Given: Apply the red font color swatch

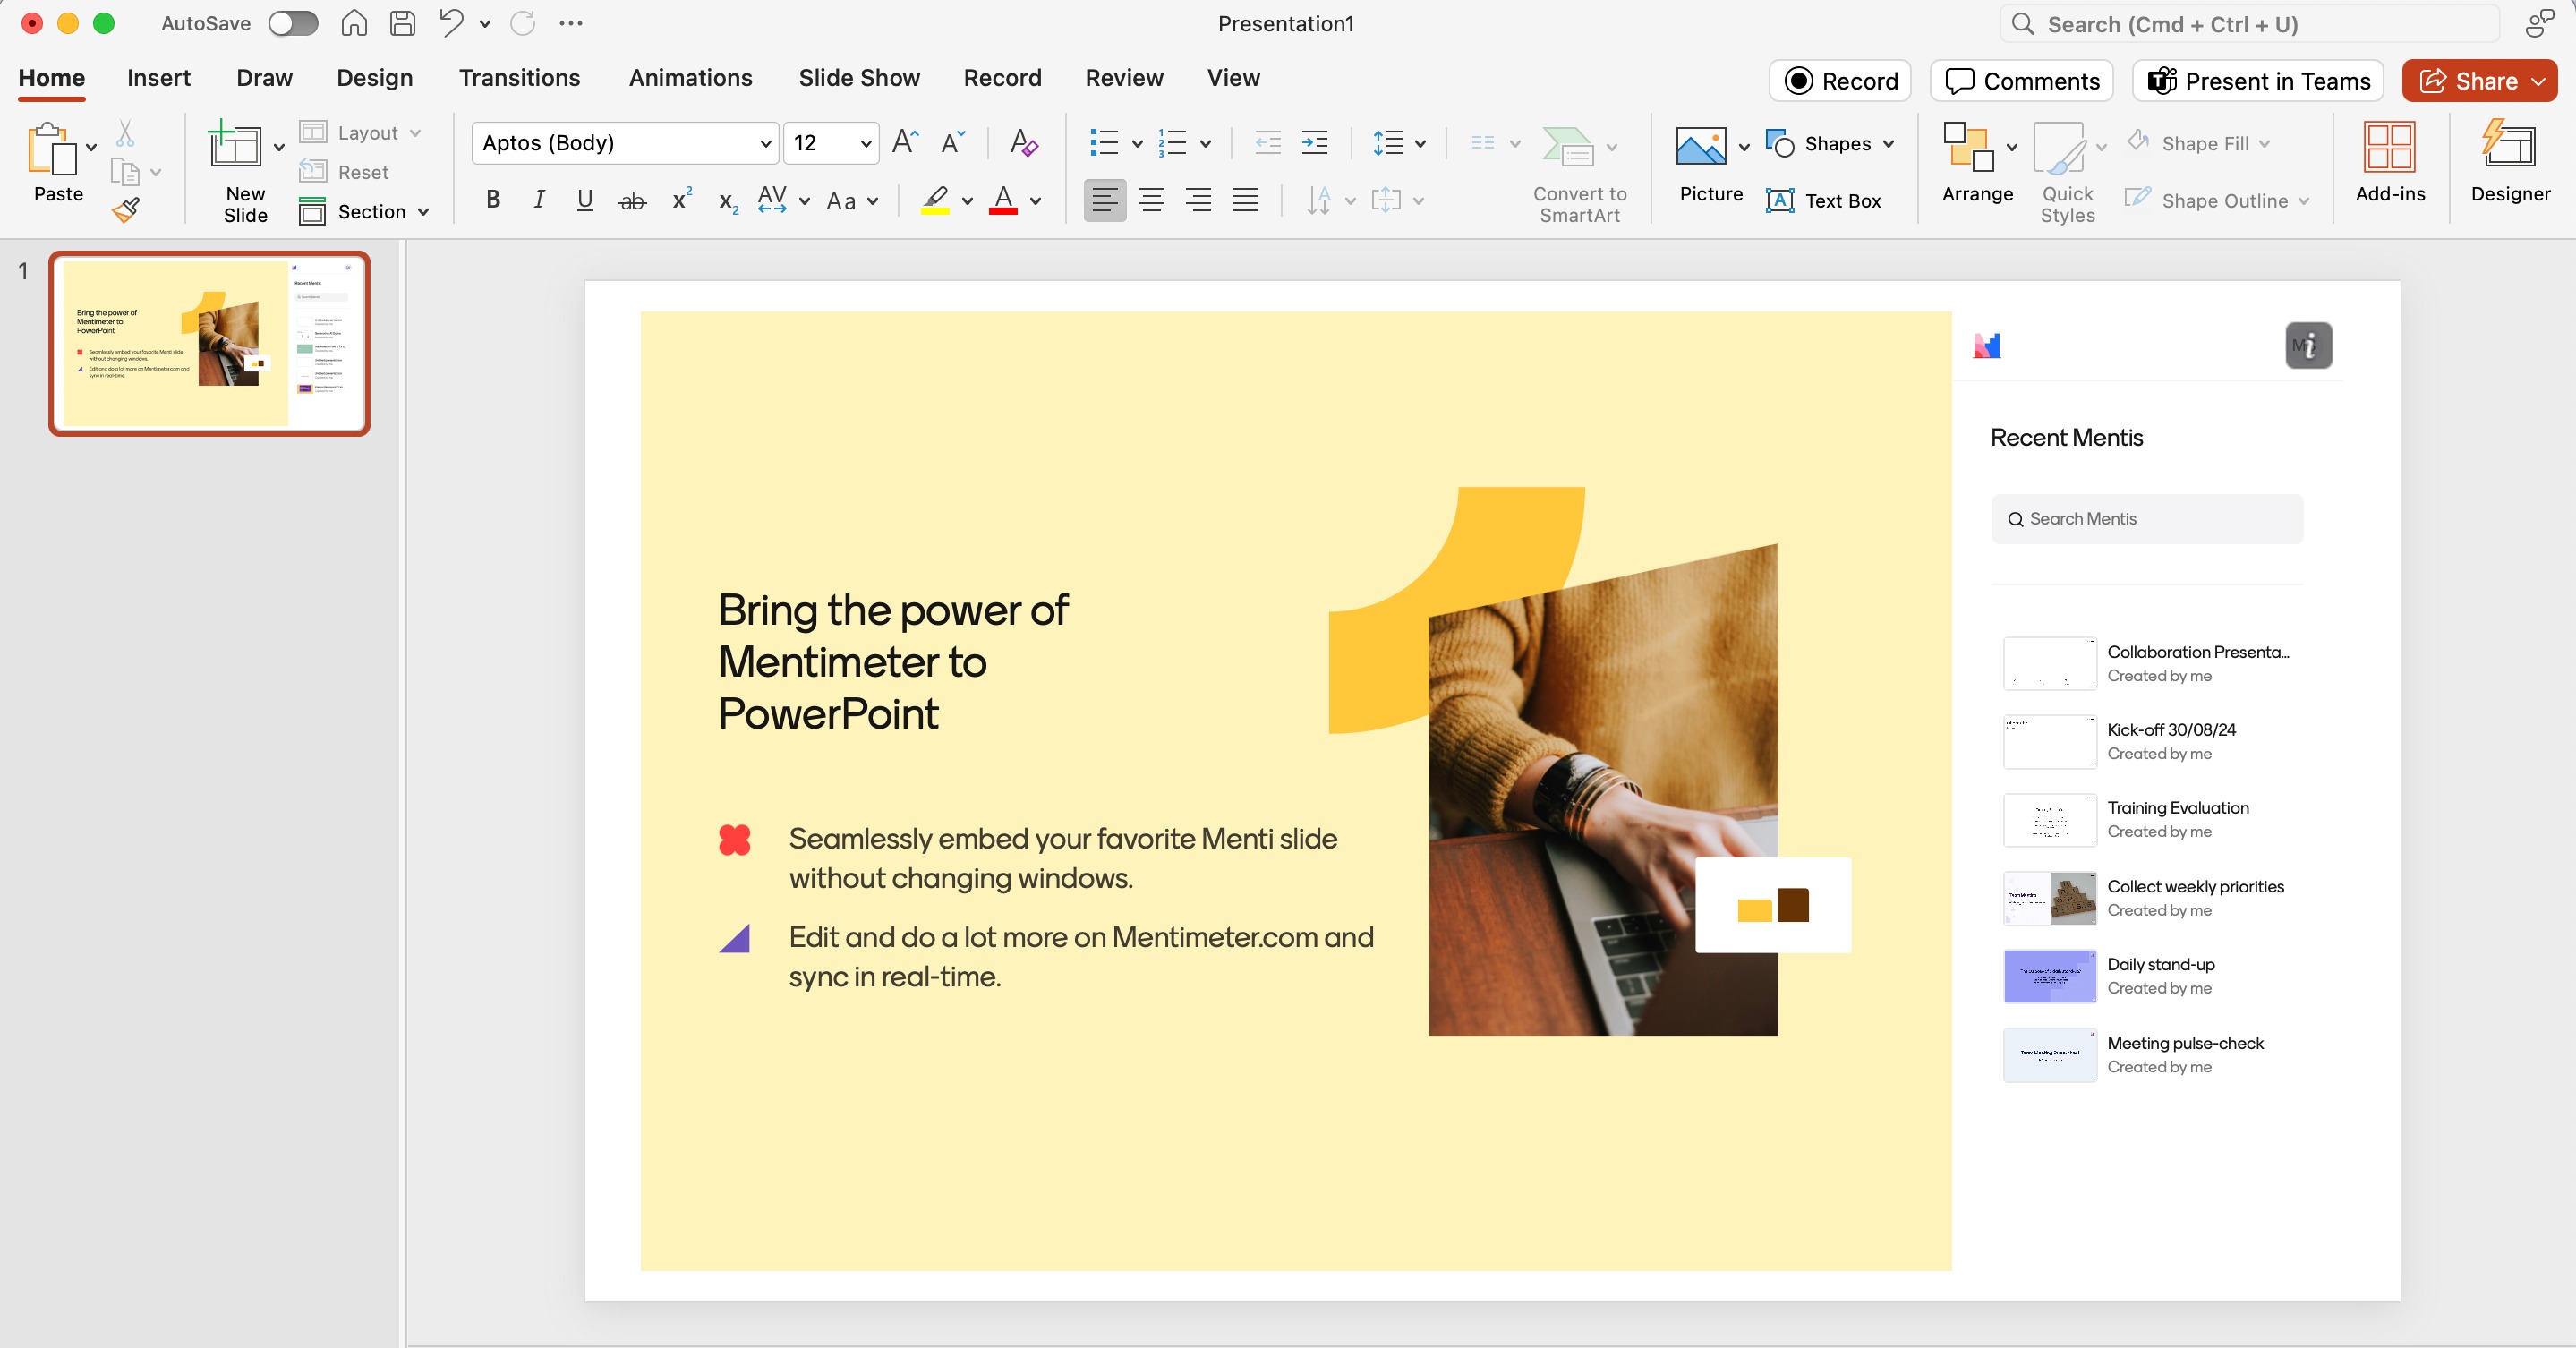Looking at the screenshot, I should tap(1003, 201).
